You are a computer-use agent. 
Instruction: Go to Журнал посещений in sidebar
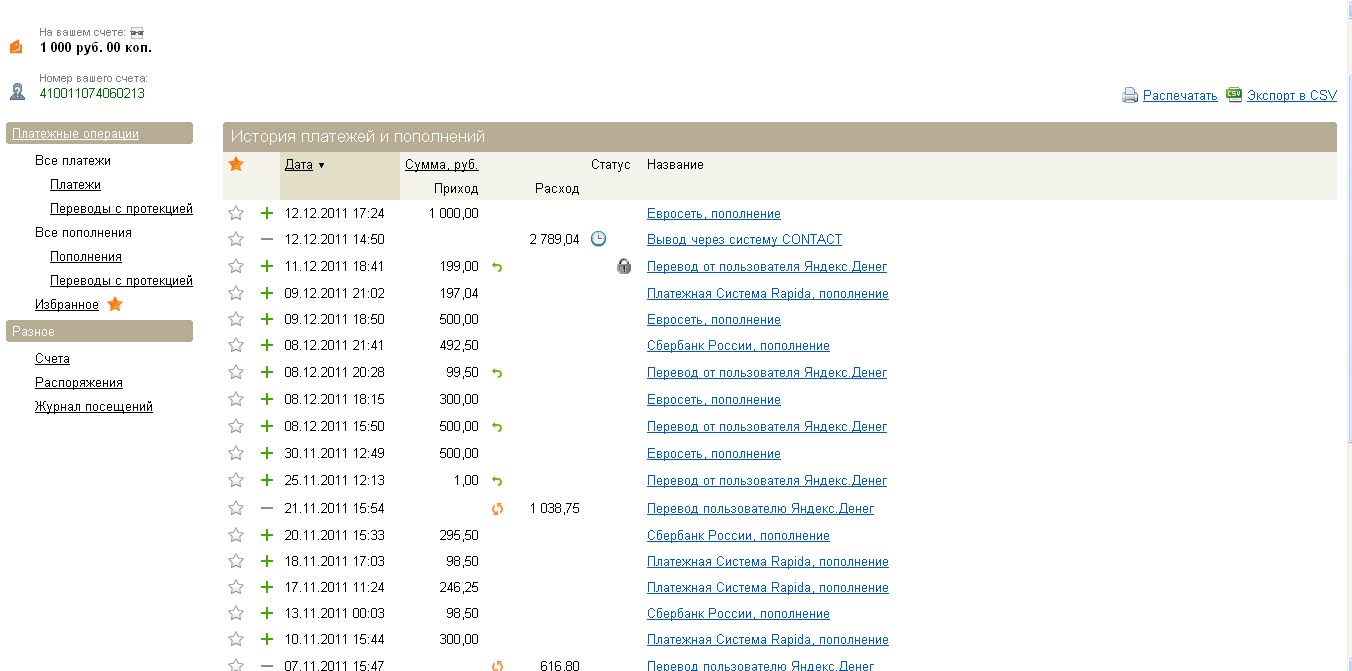pyautogui.click(x=93, y=407)
